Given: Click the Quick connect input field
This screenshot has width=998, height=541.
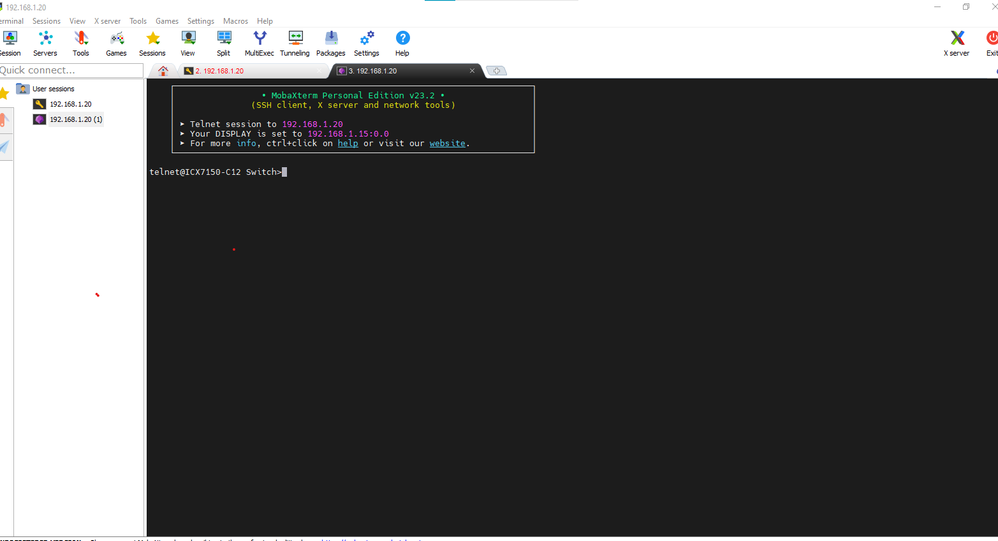Looking at the screenshot, I should pyautogui.click(x=70, y=70).
